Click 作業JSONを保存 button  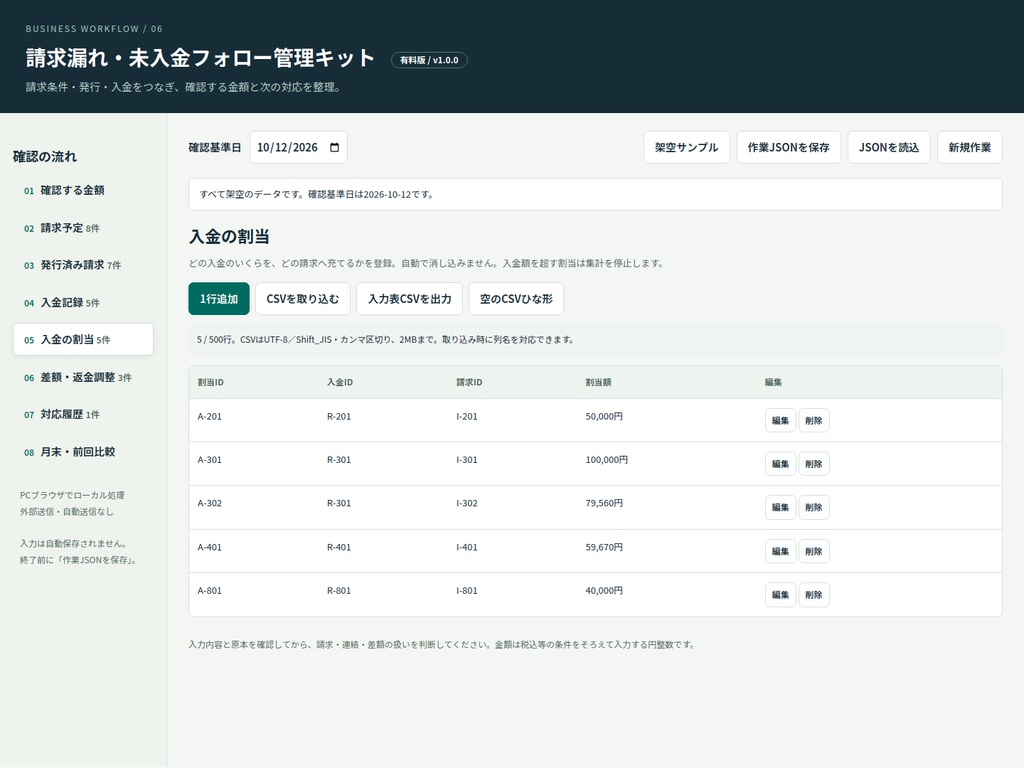pos(788,148)
